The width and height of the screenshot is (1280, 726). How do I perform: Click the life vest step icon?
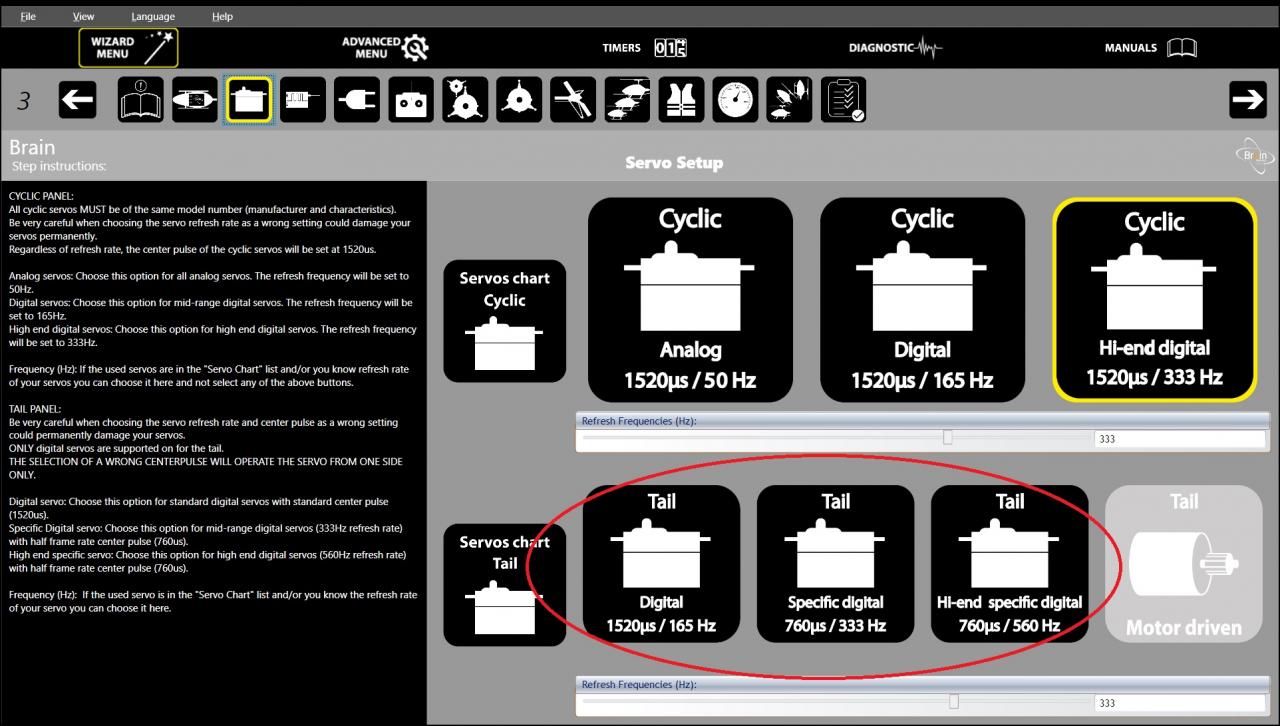pyautogui.click(x=681, y=100)
